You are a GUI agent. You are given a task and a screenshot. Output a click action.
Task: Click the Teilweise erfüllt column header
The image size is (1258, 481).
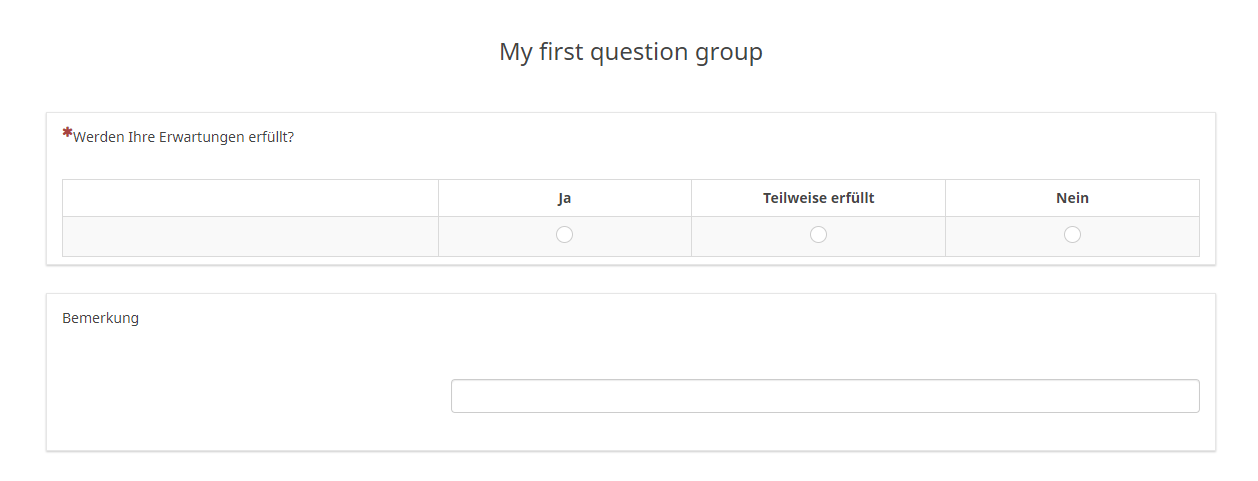818,198
